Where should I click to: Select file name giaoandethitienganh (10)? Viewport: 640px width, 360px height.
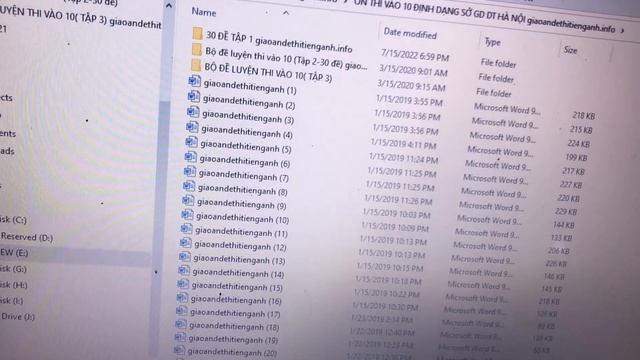click(x=242, y=218)
